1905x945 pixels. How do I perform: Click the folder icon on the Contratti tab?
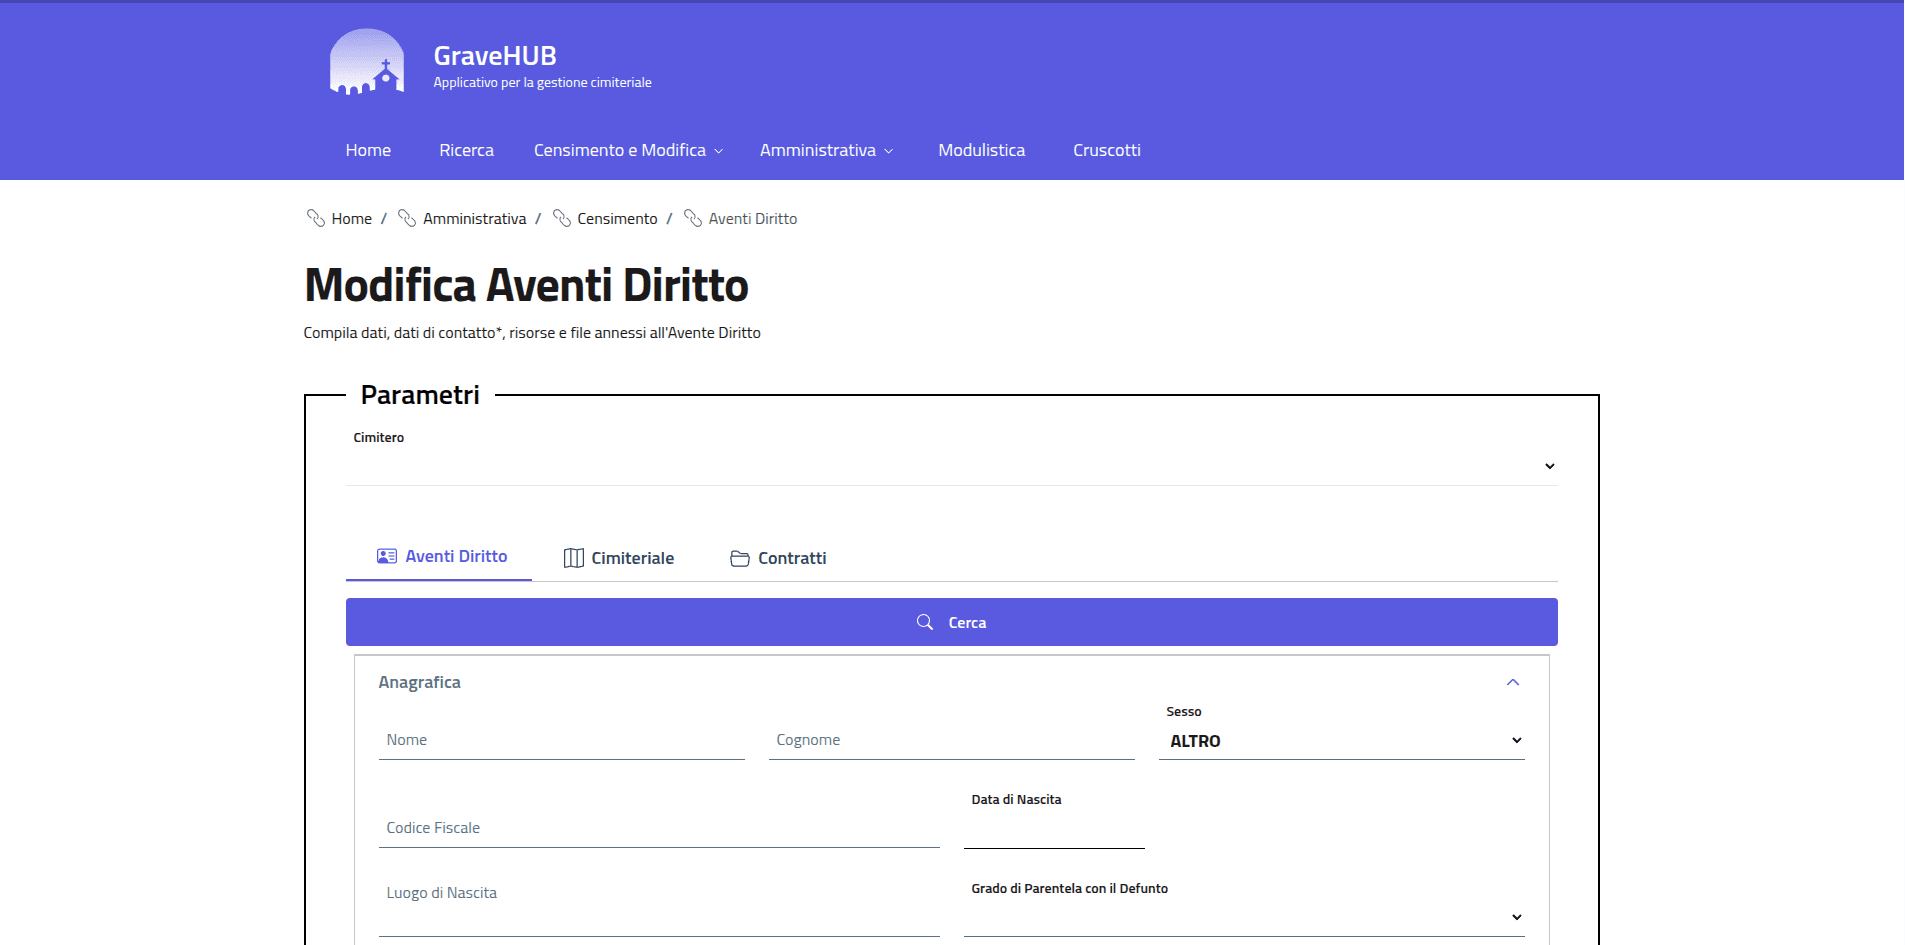click(x=739, y=558)
